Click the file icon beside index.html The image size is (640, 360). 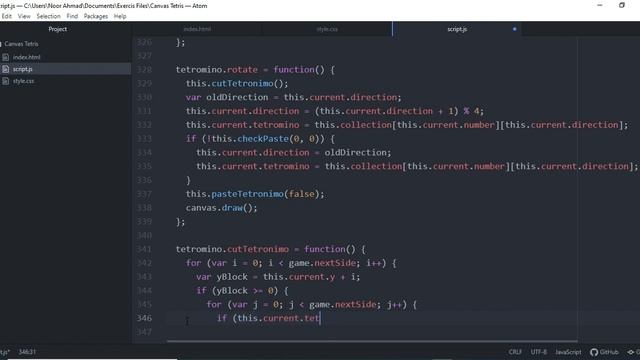6,57
